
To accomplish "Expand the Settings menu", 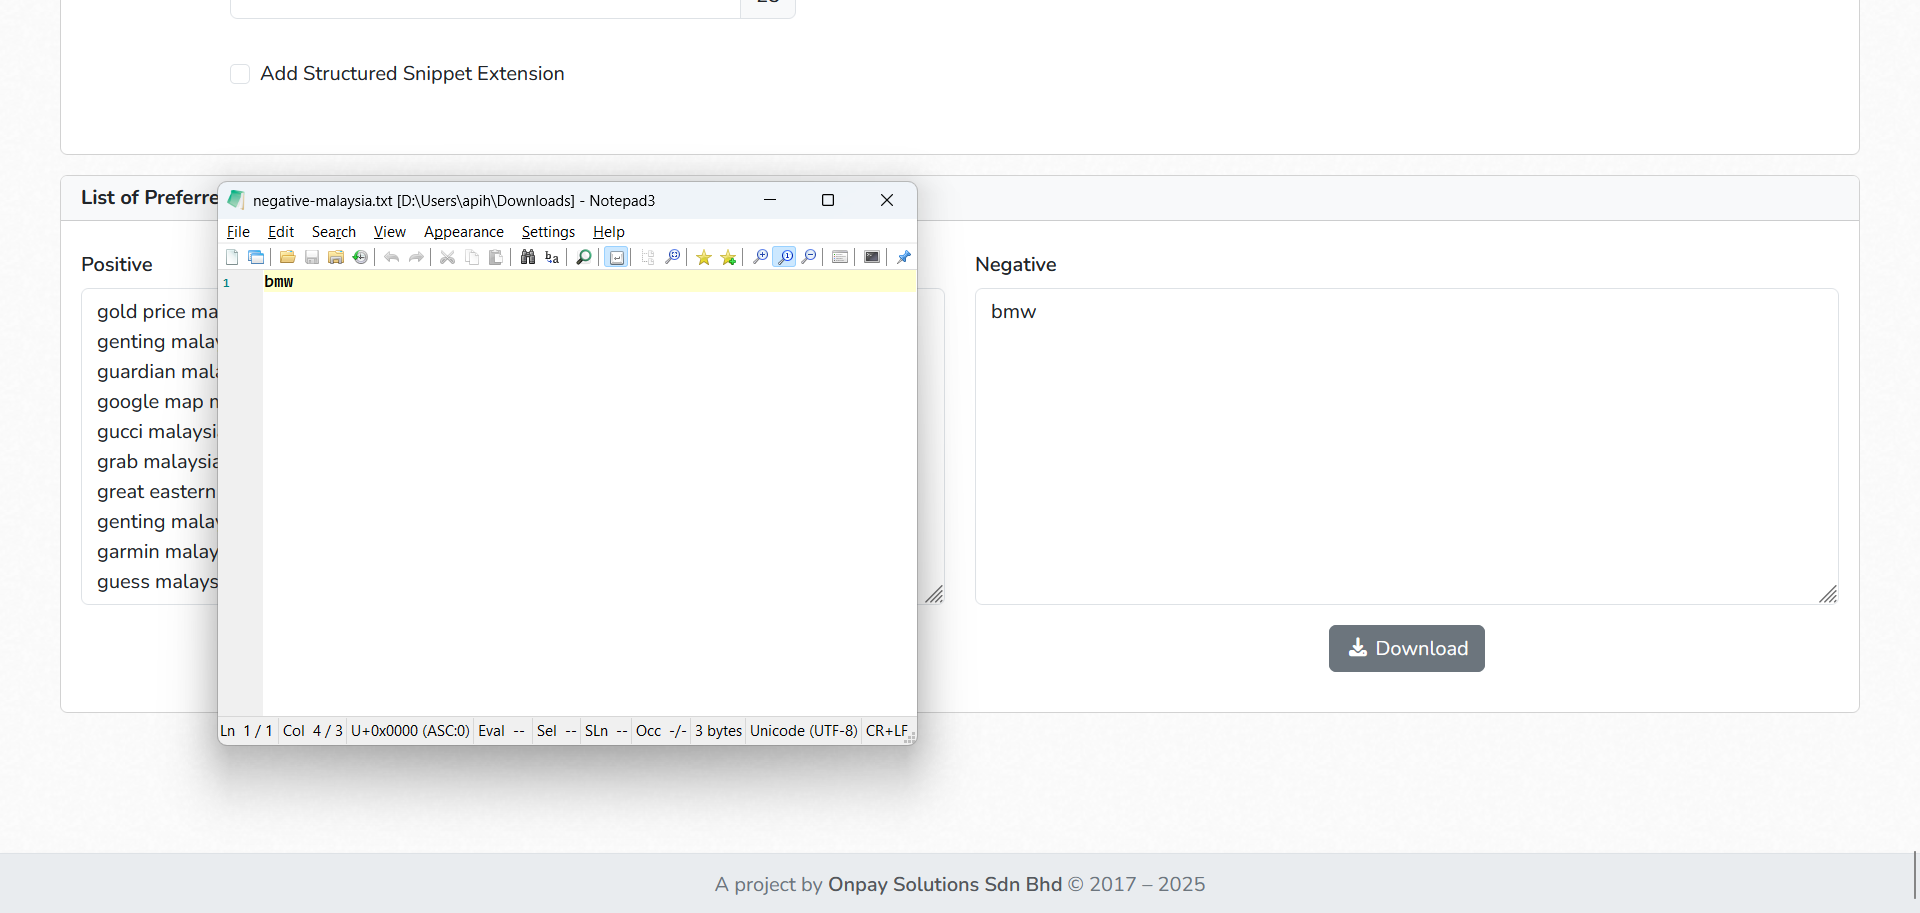I will click(548, 232).
